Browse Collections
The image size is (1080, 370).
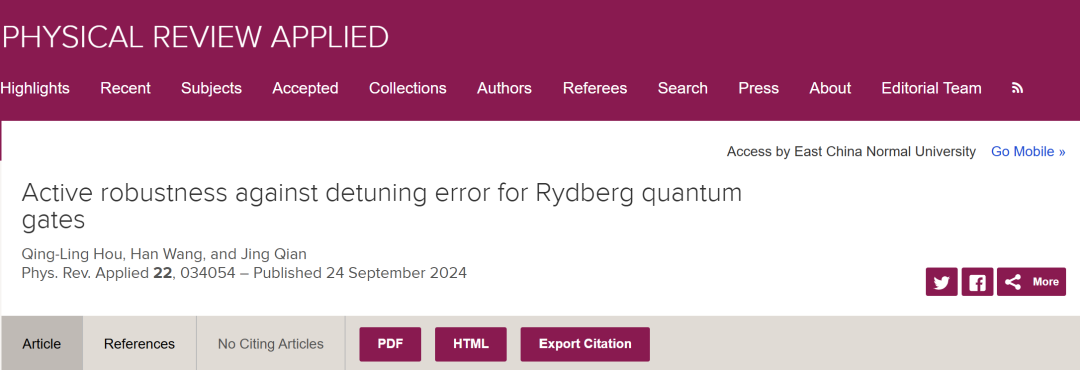click(x=408, y=88)
